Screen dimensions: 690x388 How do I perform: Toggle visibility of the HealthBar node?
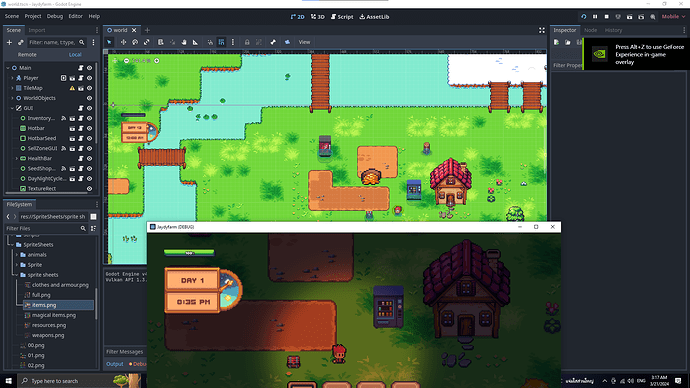[x=89, y=158]
